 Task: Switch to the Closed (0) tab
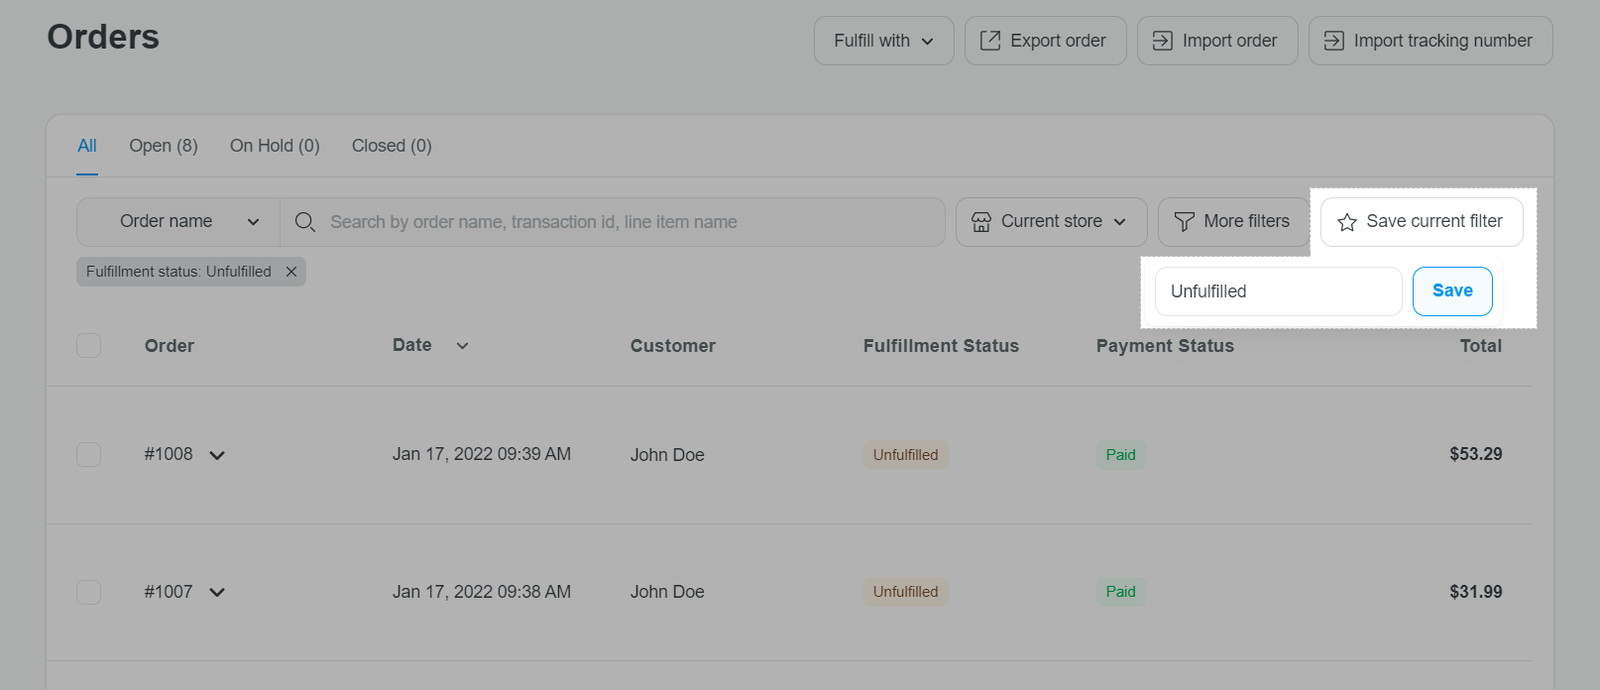tap(392, 146)
